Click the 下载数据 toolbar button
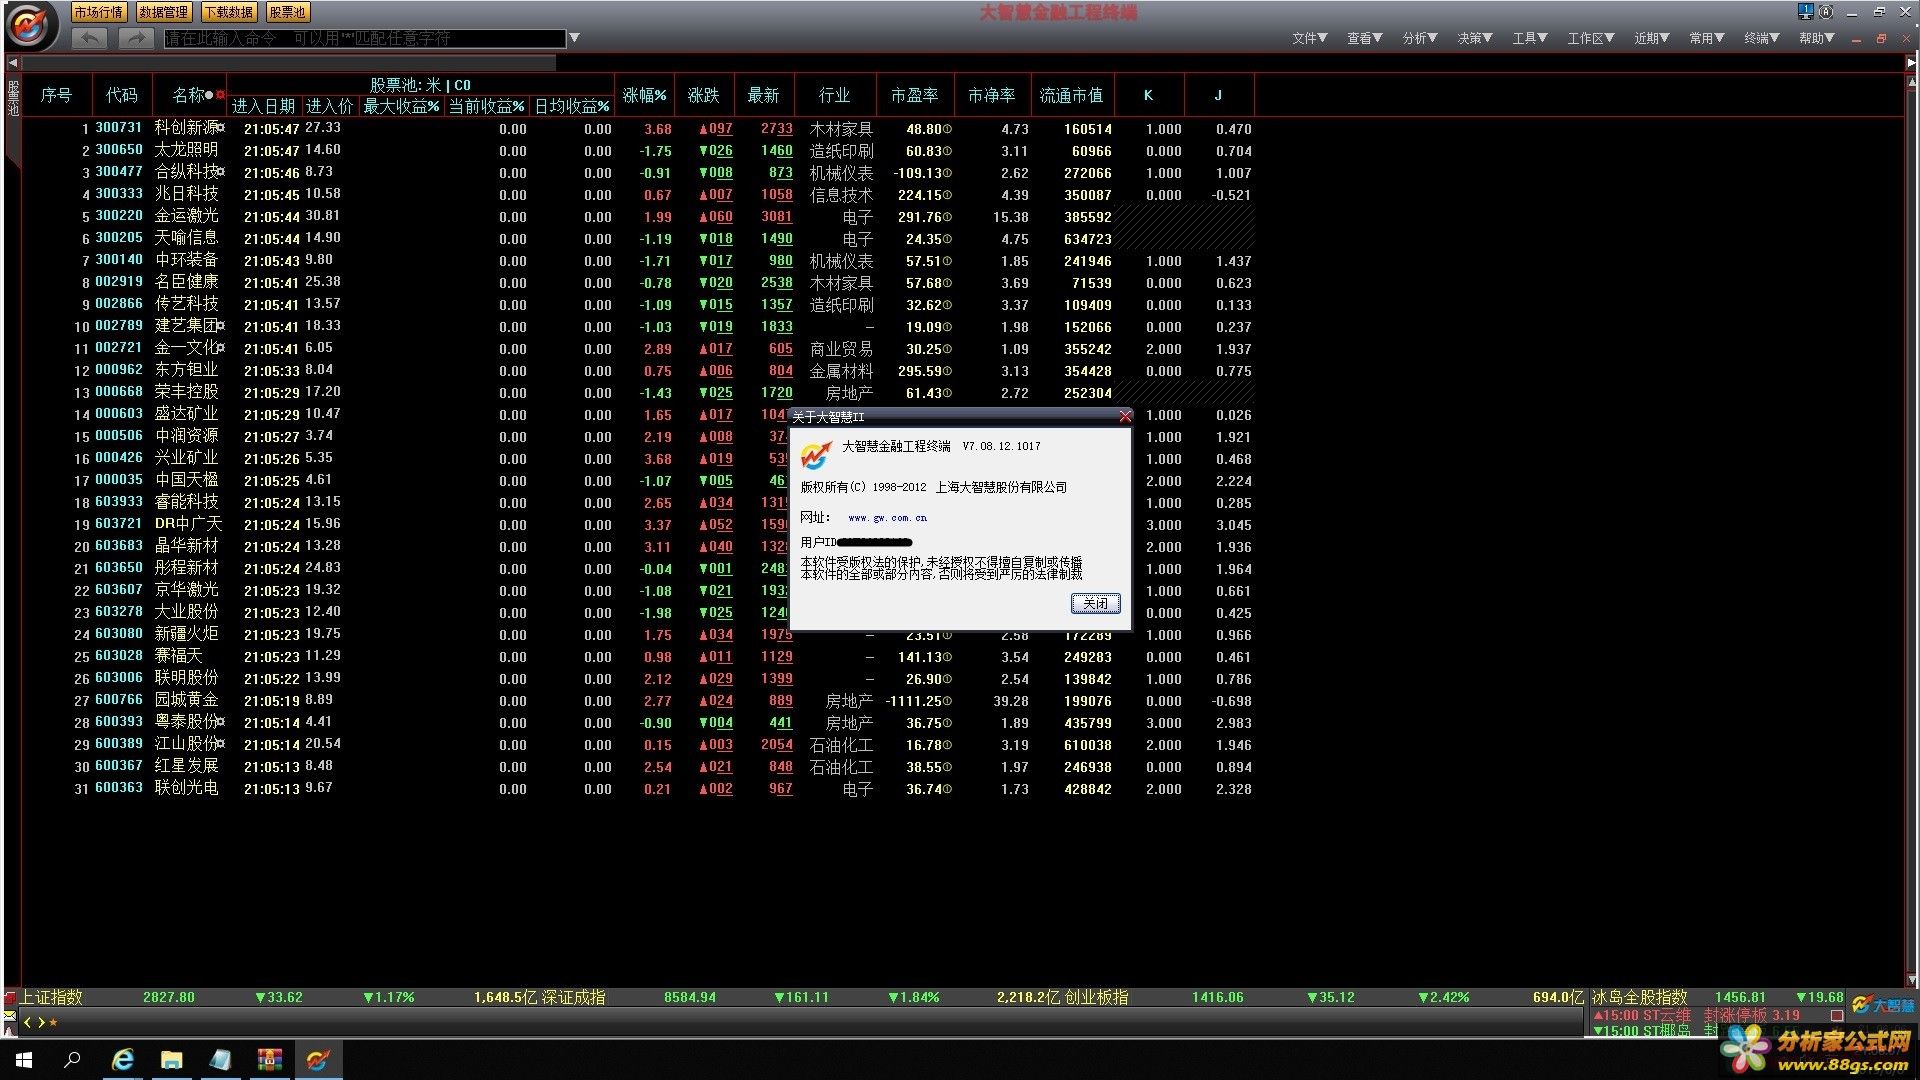This screenshot has width=1920, height=1080. coord(229,12)
